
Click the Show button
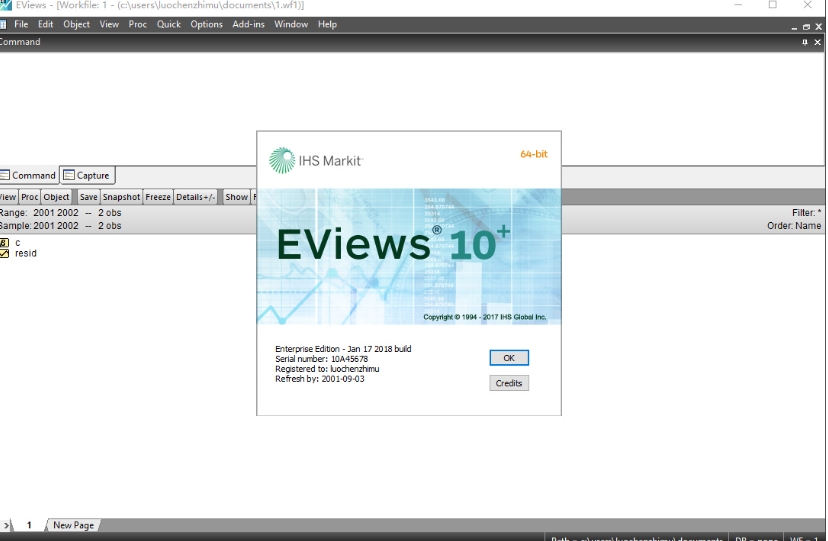[x=237, y=197]
